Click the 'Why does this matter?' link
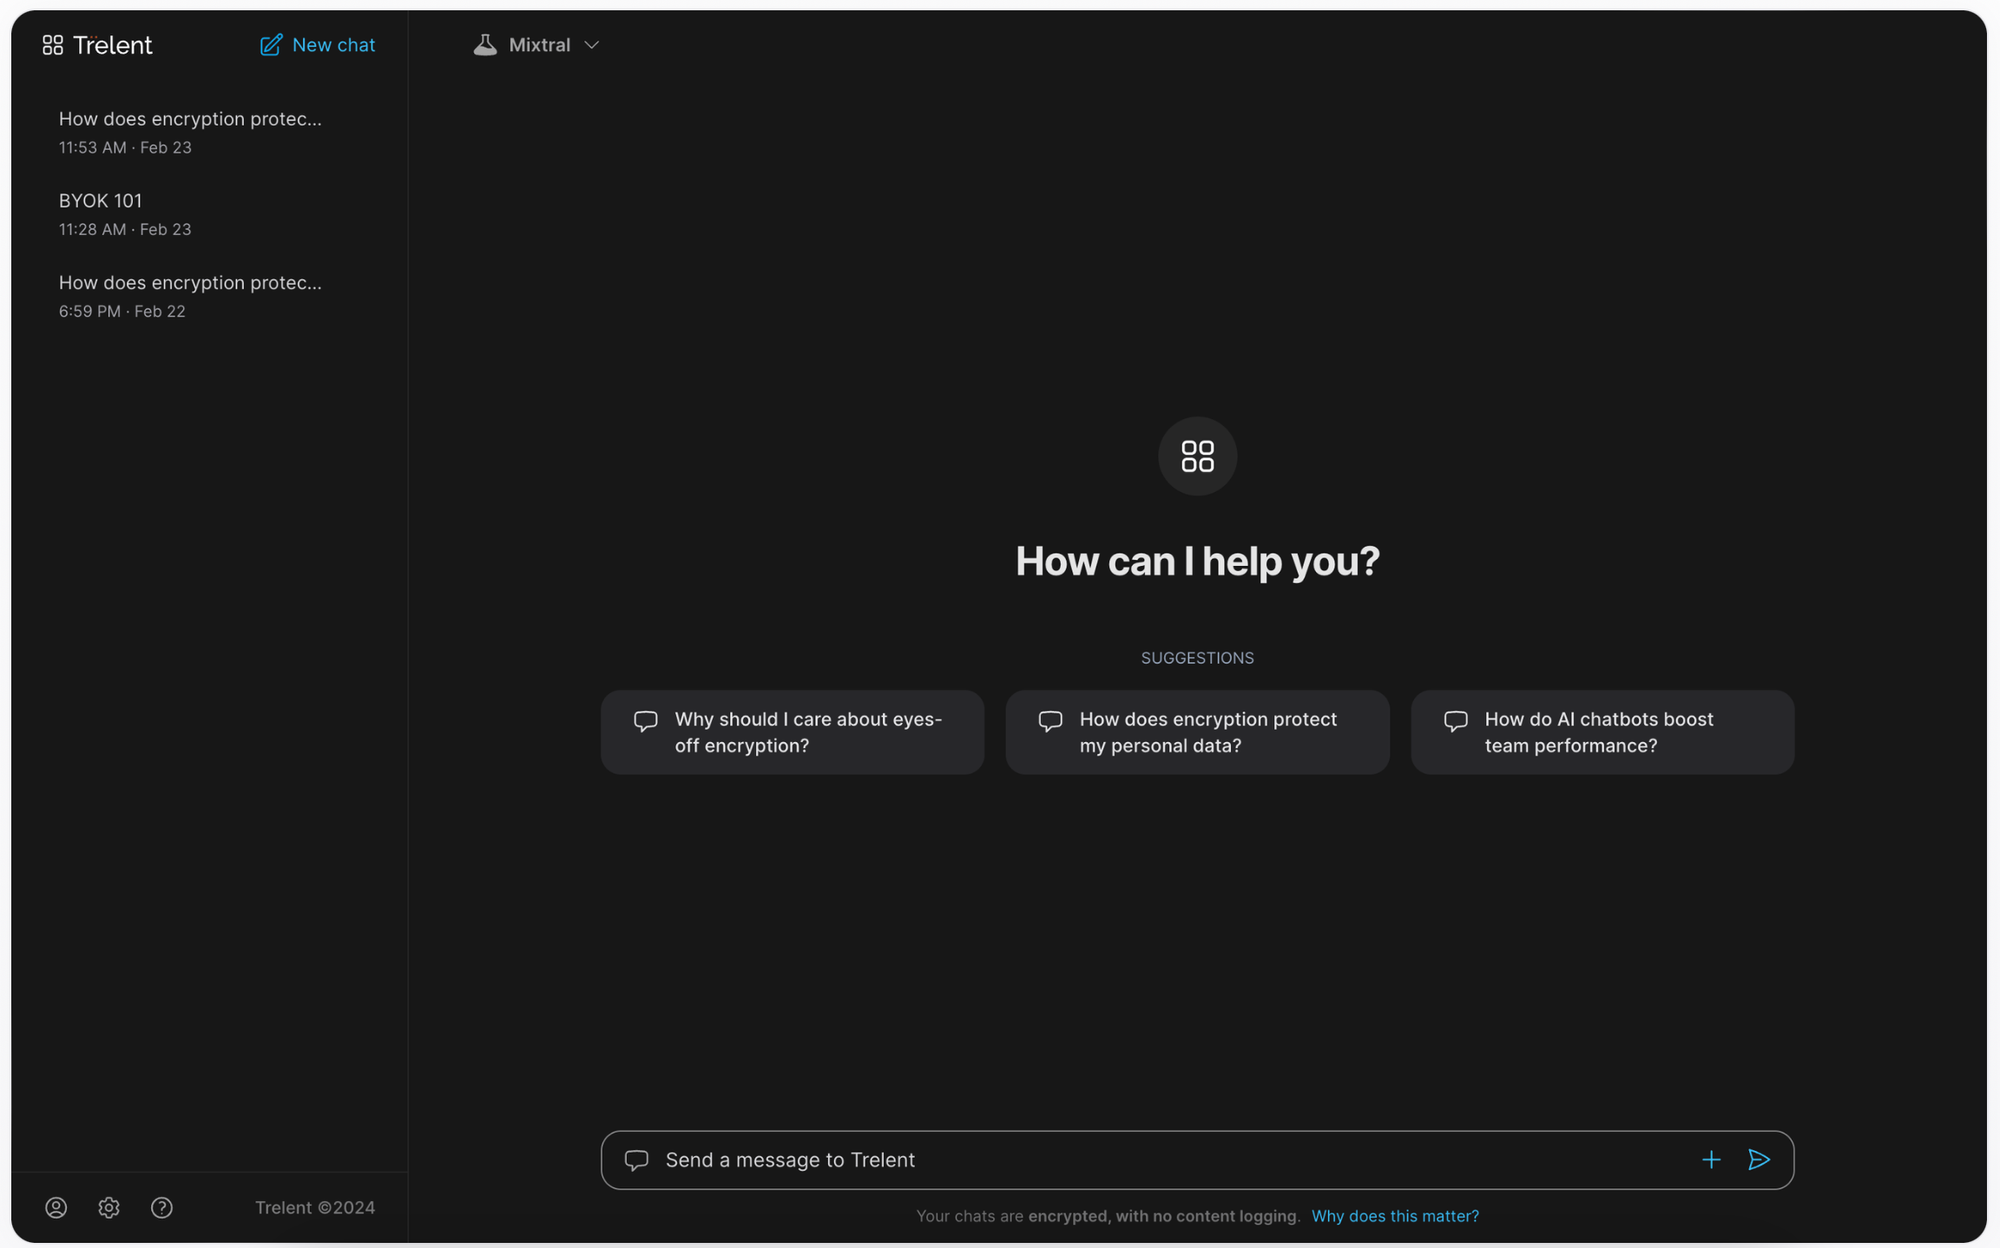The image size is (2000, 1248). [1395, 1216]
